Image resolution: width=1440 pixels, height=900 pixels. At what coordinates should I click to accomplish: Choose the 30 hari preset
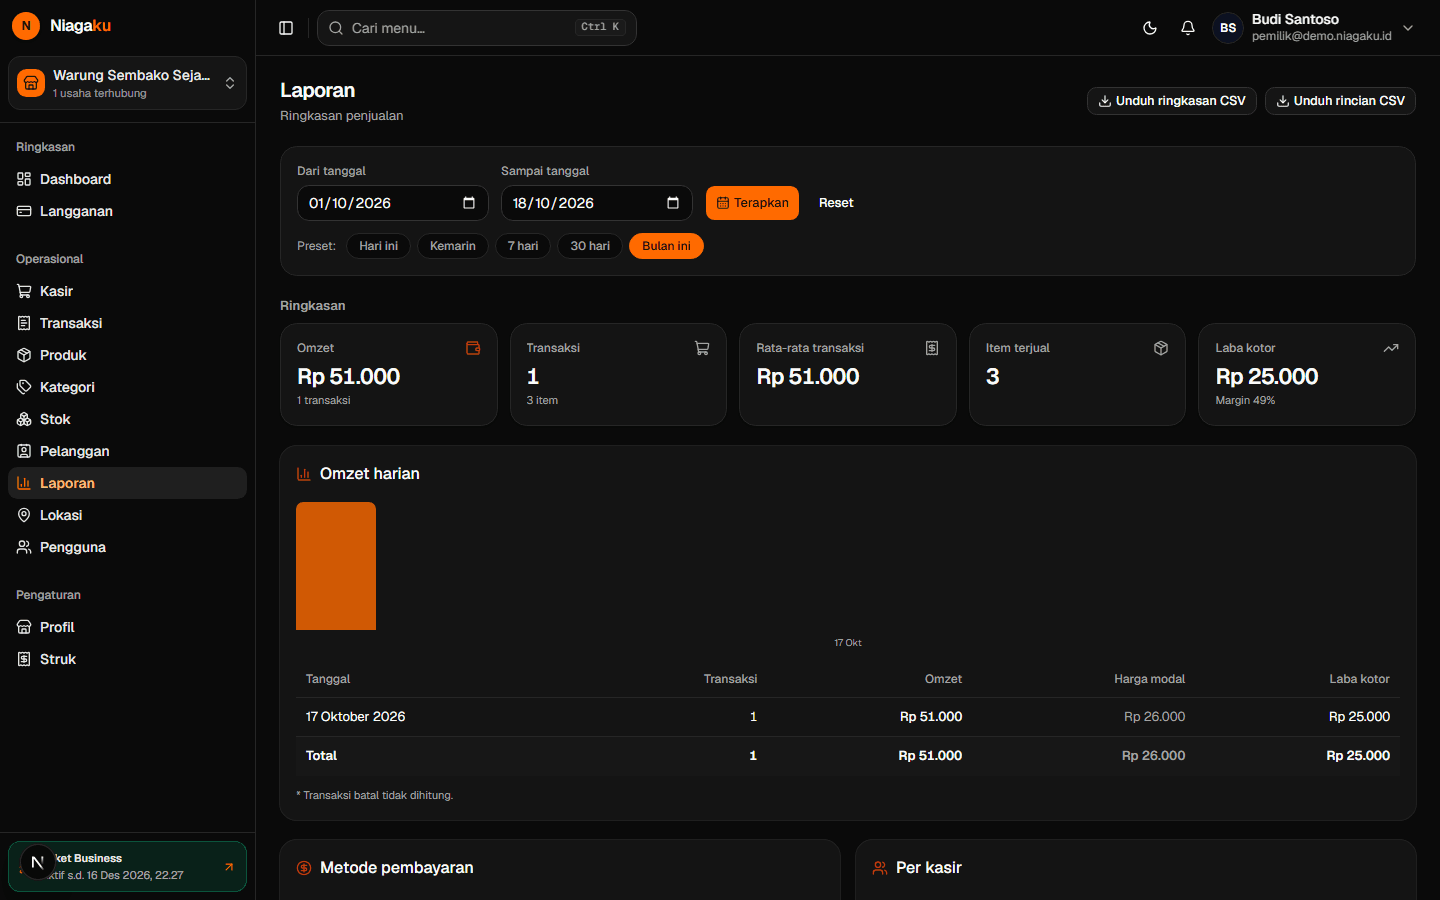click(590, 246)
